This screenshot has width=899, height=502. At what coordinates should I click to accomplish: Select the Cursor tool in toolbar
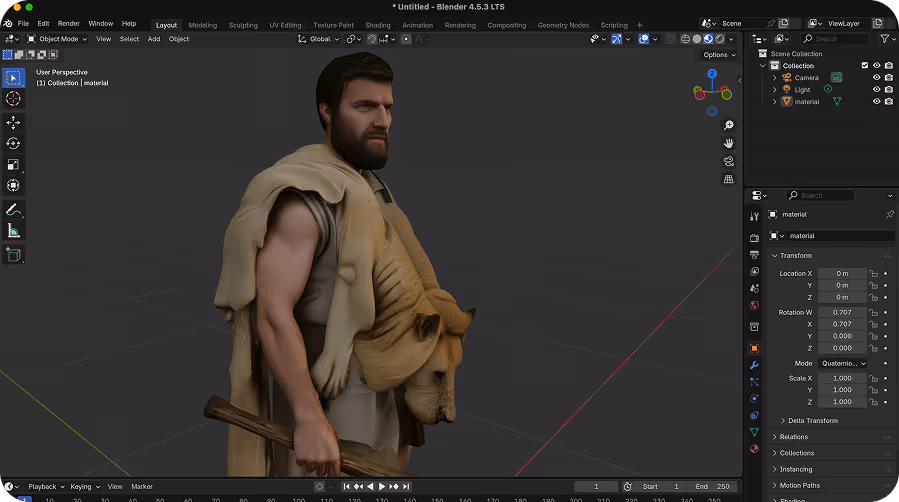point(13,99)
